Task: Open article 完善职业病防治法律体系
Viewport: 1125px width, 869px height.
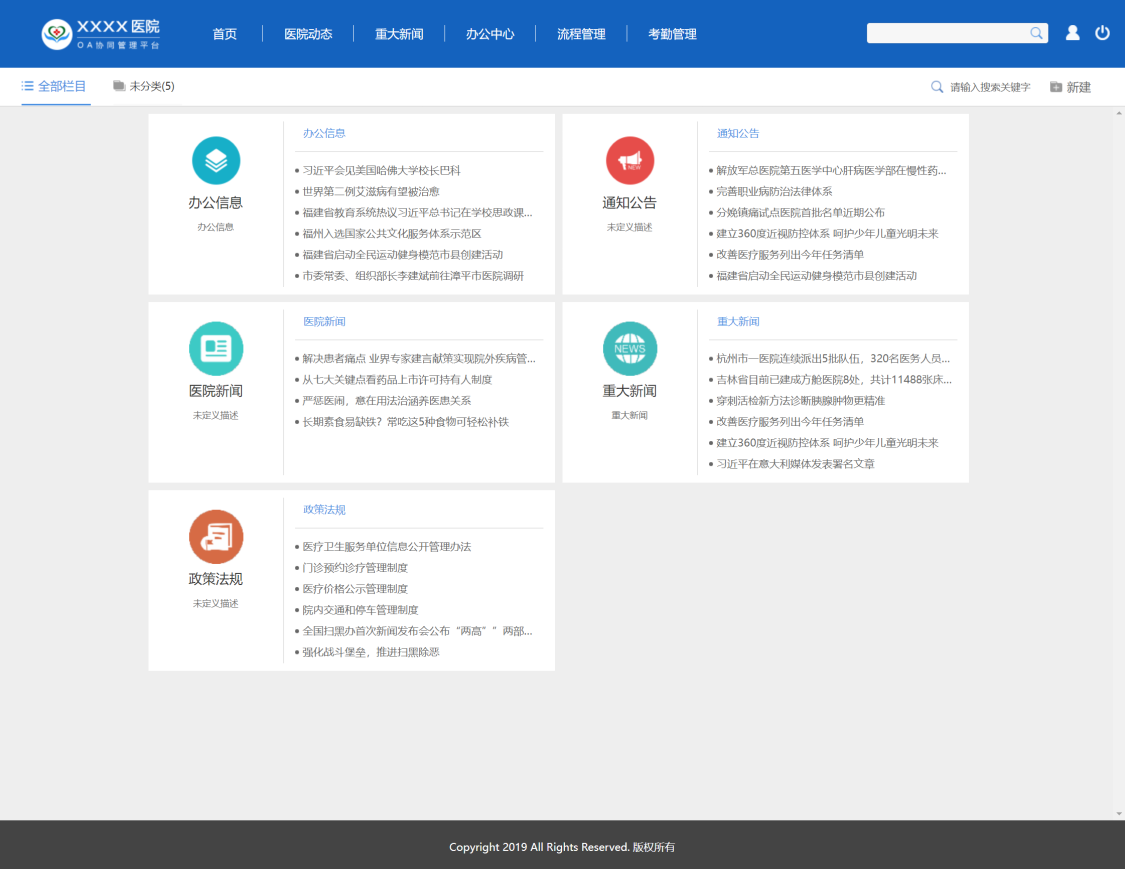Action: click(774, 191)
